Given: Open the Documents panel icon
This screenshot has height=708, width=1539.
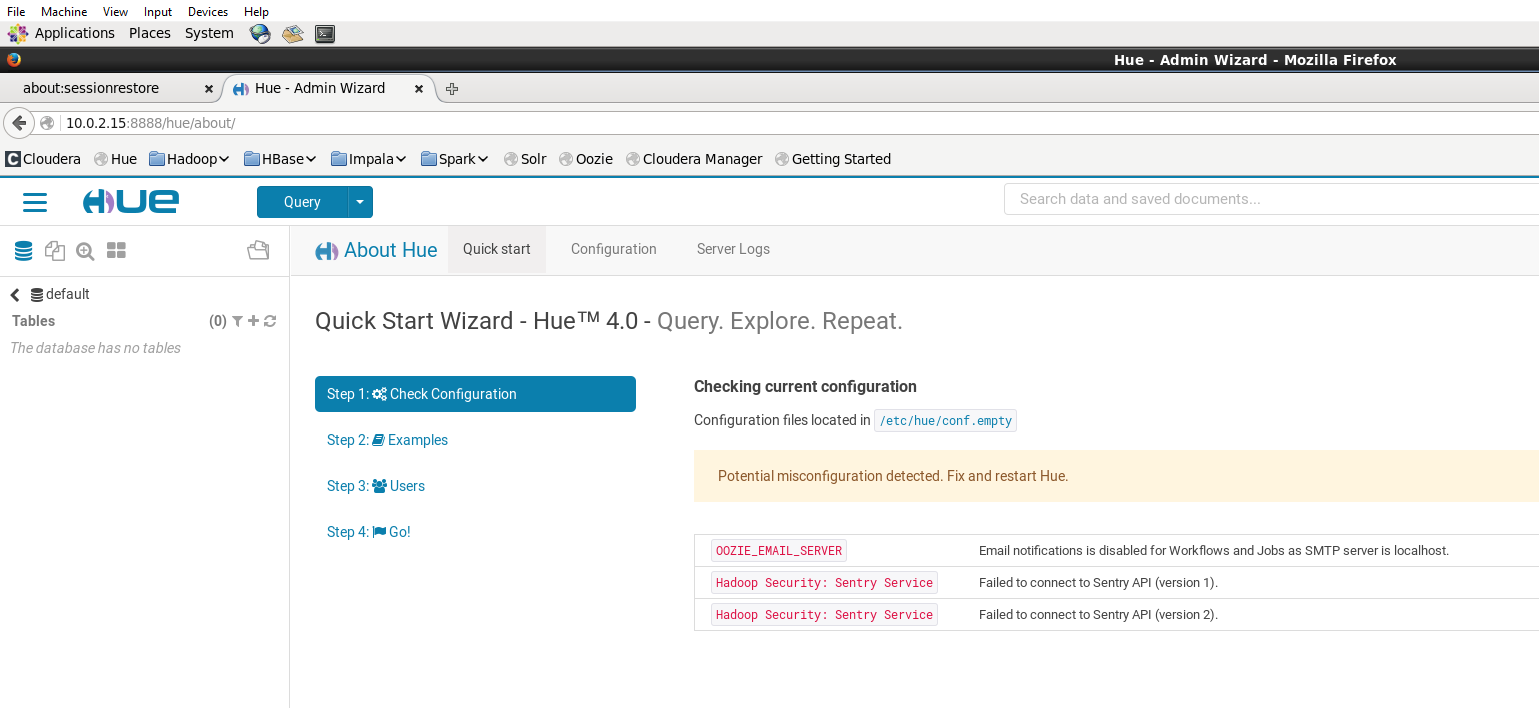Looking at the screenshot, I should click(x=54, y=251).
